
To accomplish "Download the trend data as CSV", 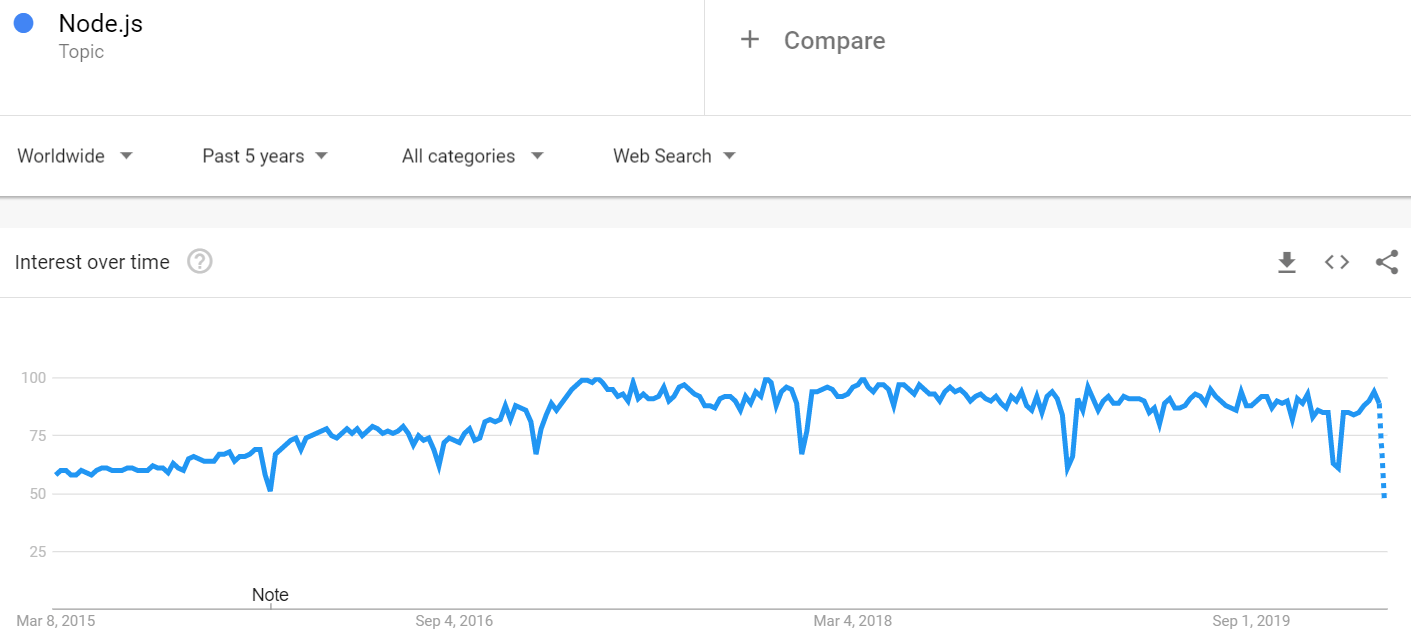I will click(x=1286, y=262).
